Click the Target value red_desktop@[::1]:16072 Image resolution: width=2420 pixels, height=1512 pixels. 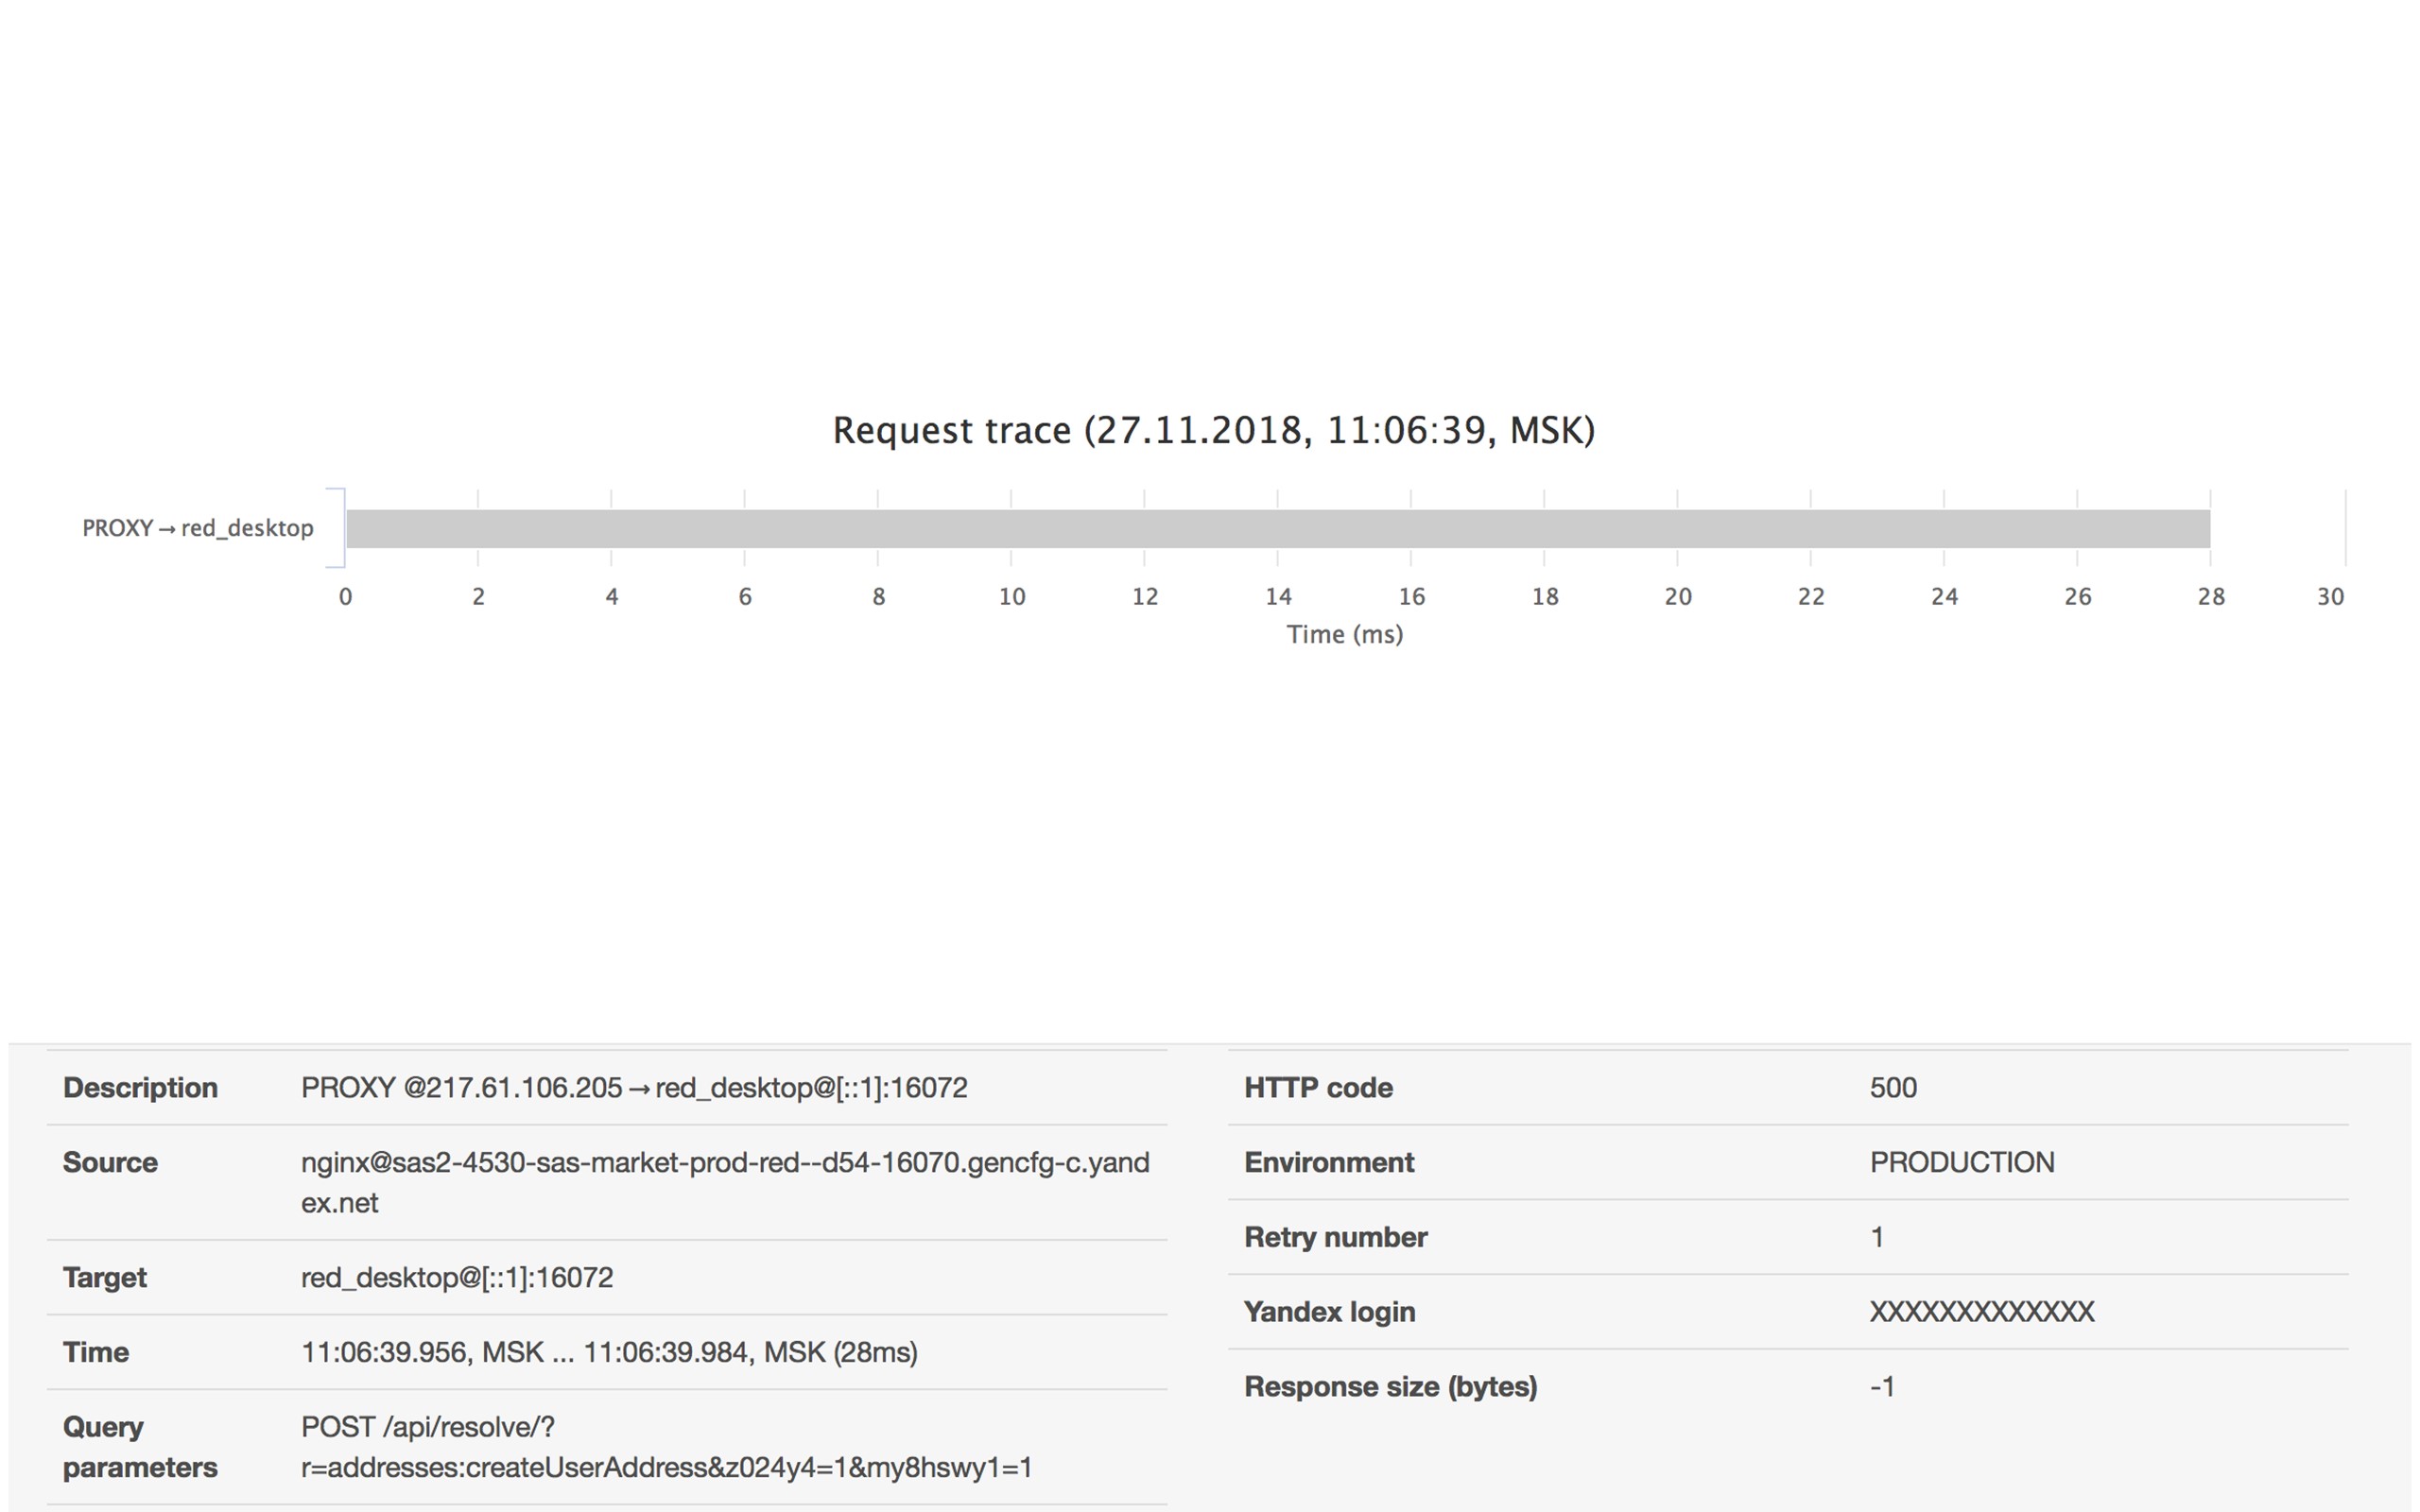pos(457,1278)
